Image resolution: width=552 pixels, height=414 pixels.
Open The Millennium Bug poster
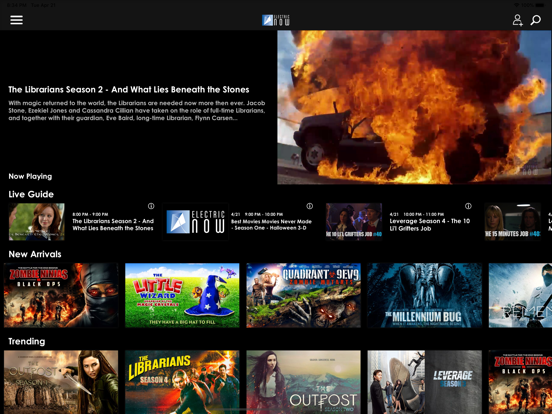(x=425, y=295)
